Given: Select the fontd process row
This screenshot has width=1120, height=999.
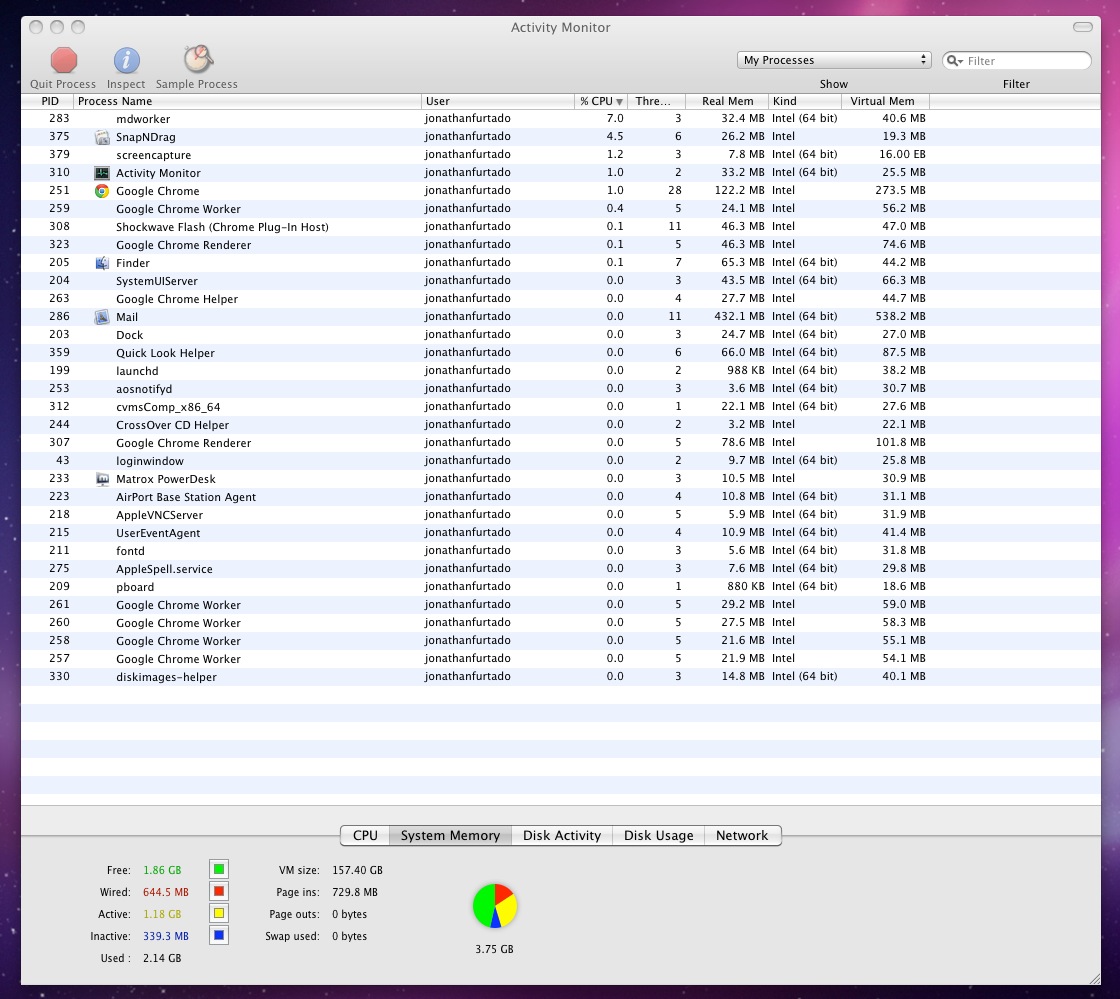Looking at the screenshot, I should [561, 551].
